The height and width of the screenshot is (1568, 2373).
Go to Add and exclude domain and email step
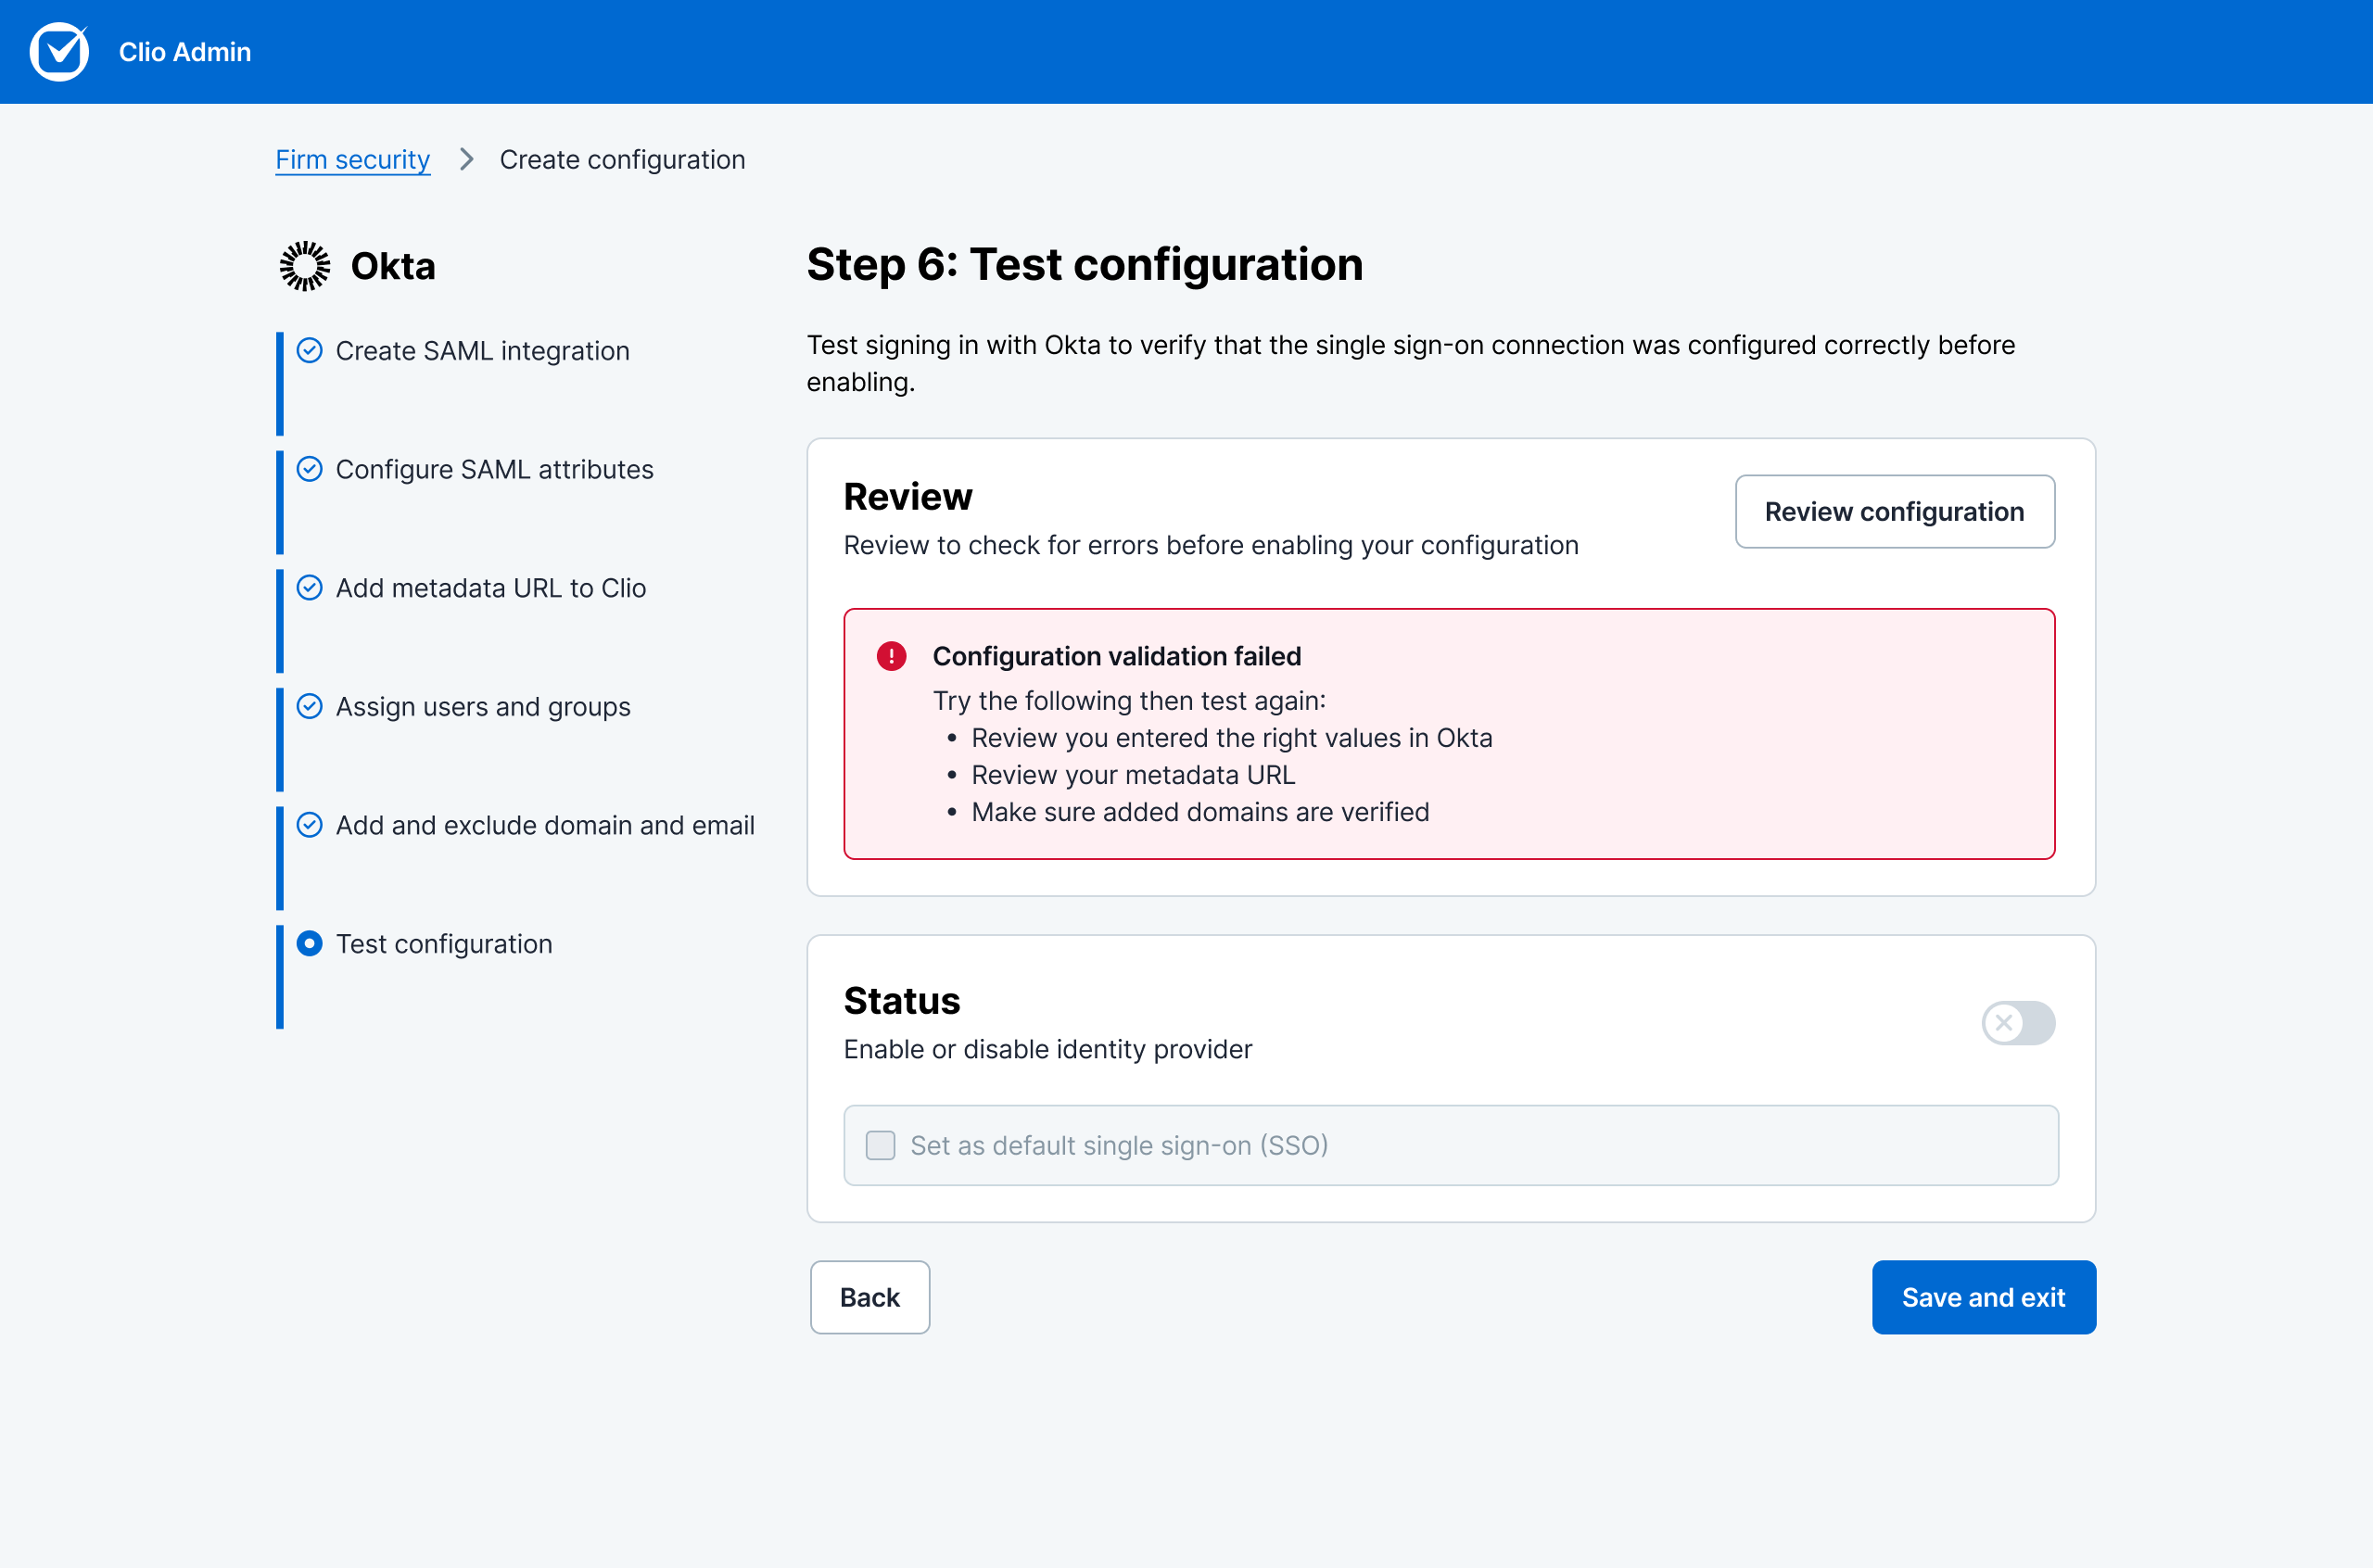[545, 825]
